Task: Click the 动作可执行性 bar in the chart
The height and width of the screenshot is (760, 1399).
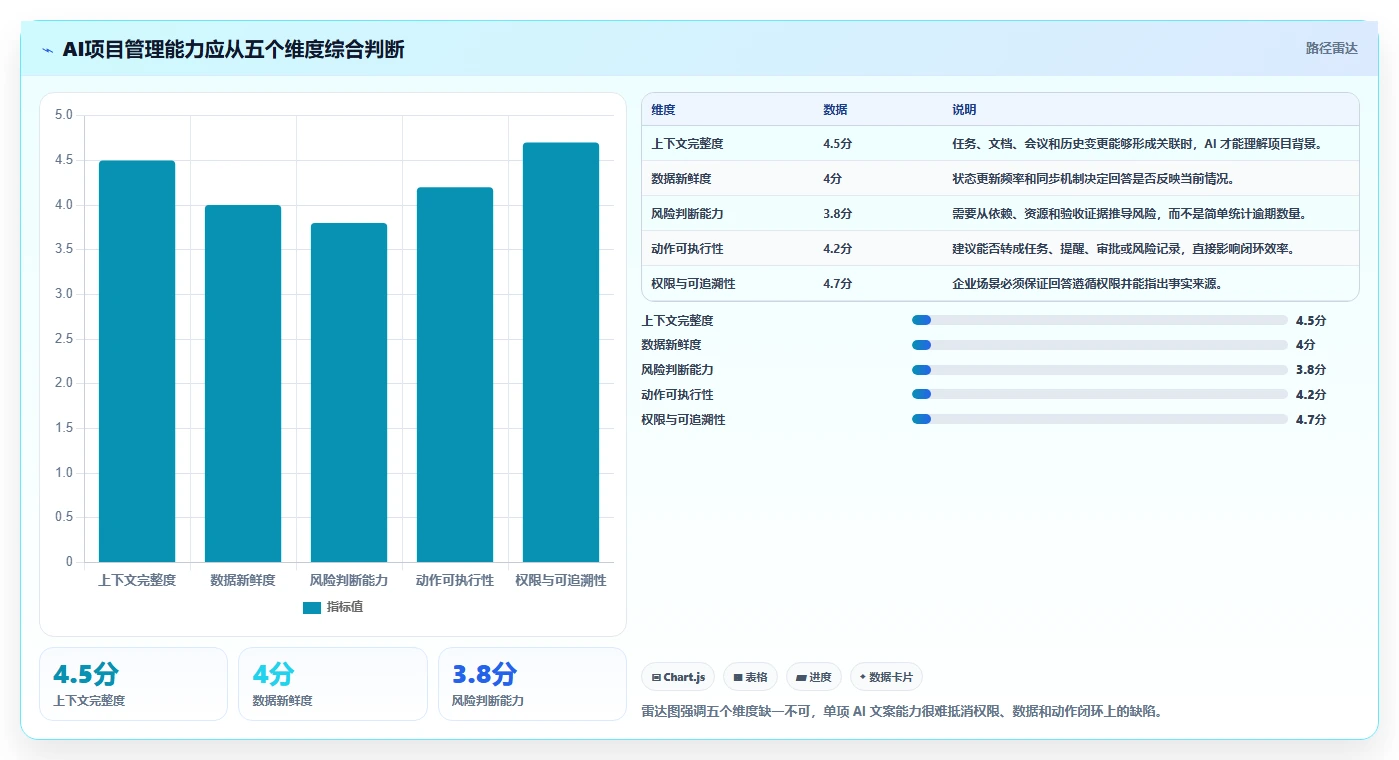Action: click(x=455, y=374)
